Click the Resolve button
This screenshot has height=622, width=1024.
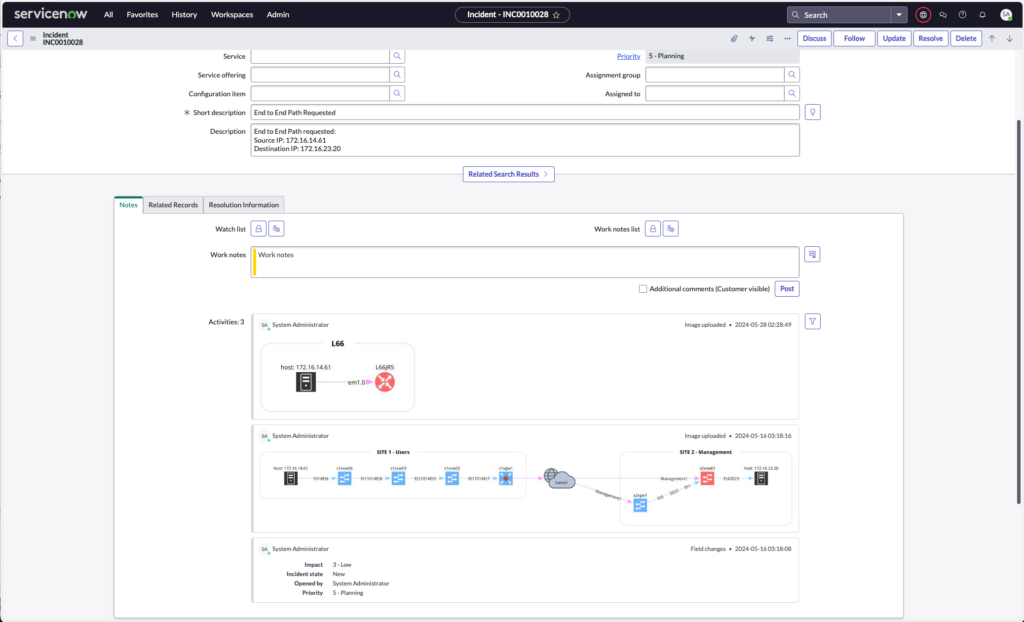(930, 38)
